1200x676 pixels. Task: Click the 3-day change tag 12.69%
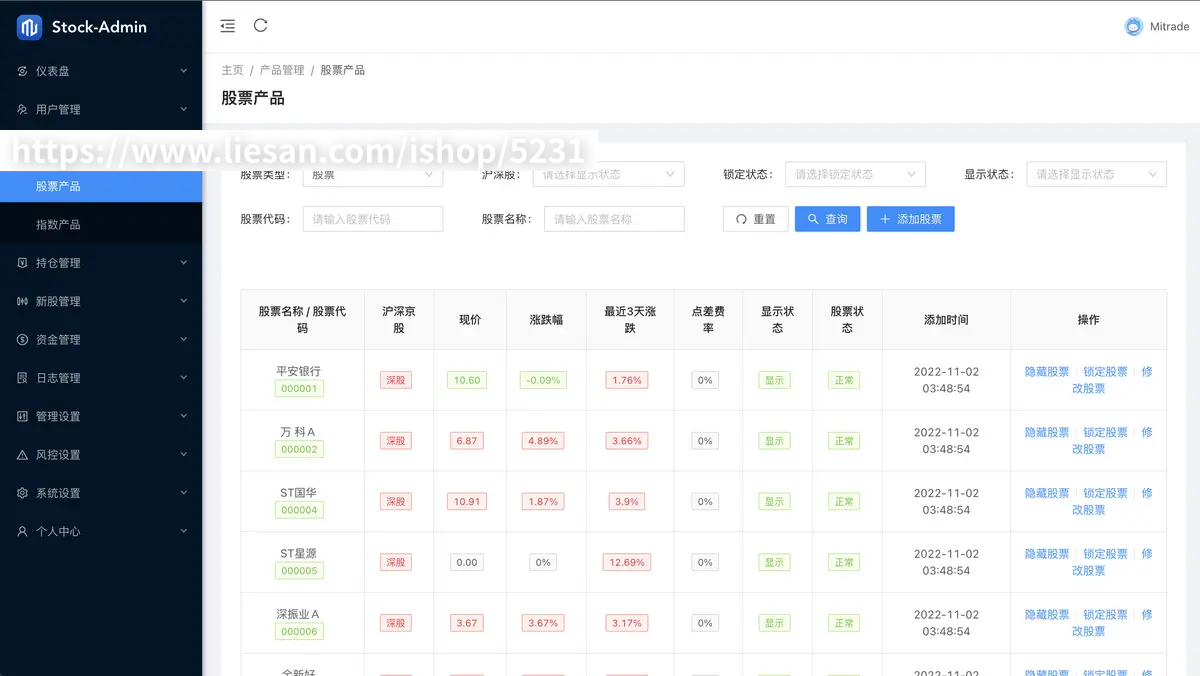click(627, 562)
